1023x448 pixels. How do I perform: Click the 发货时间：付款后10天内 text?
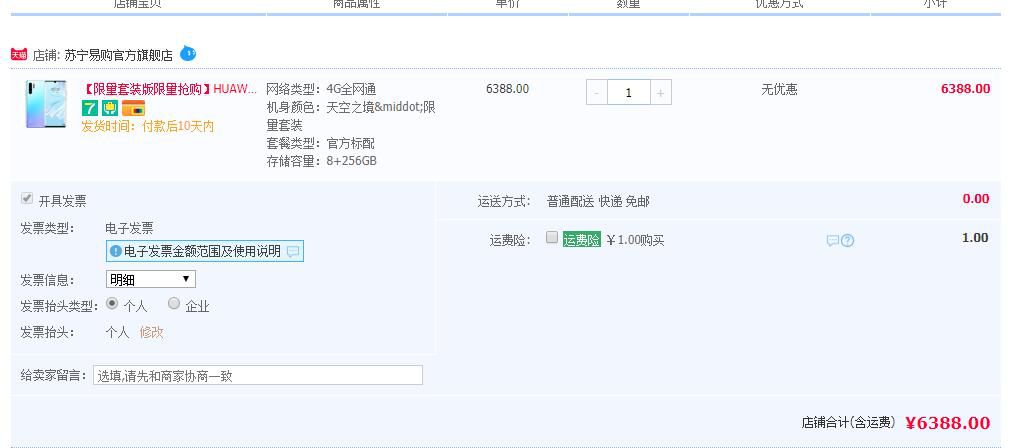[147, 127]
